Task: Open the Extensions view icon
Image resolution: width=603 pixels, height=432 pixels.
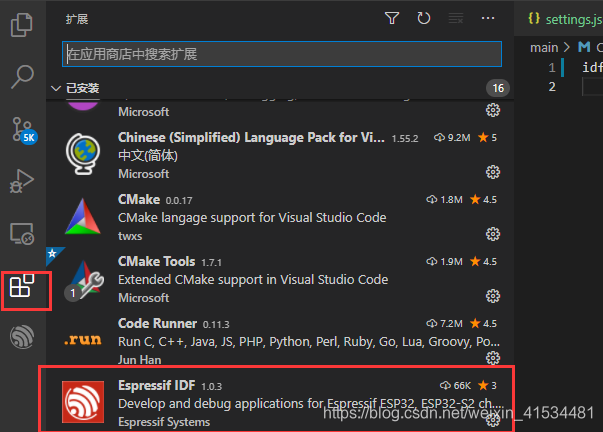Action: click(22, 286)
